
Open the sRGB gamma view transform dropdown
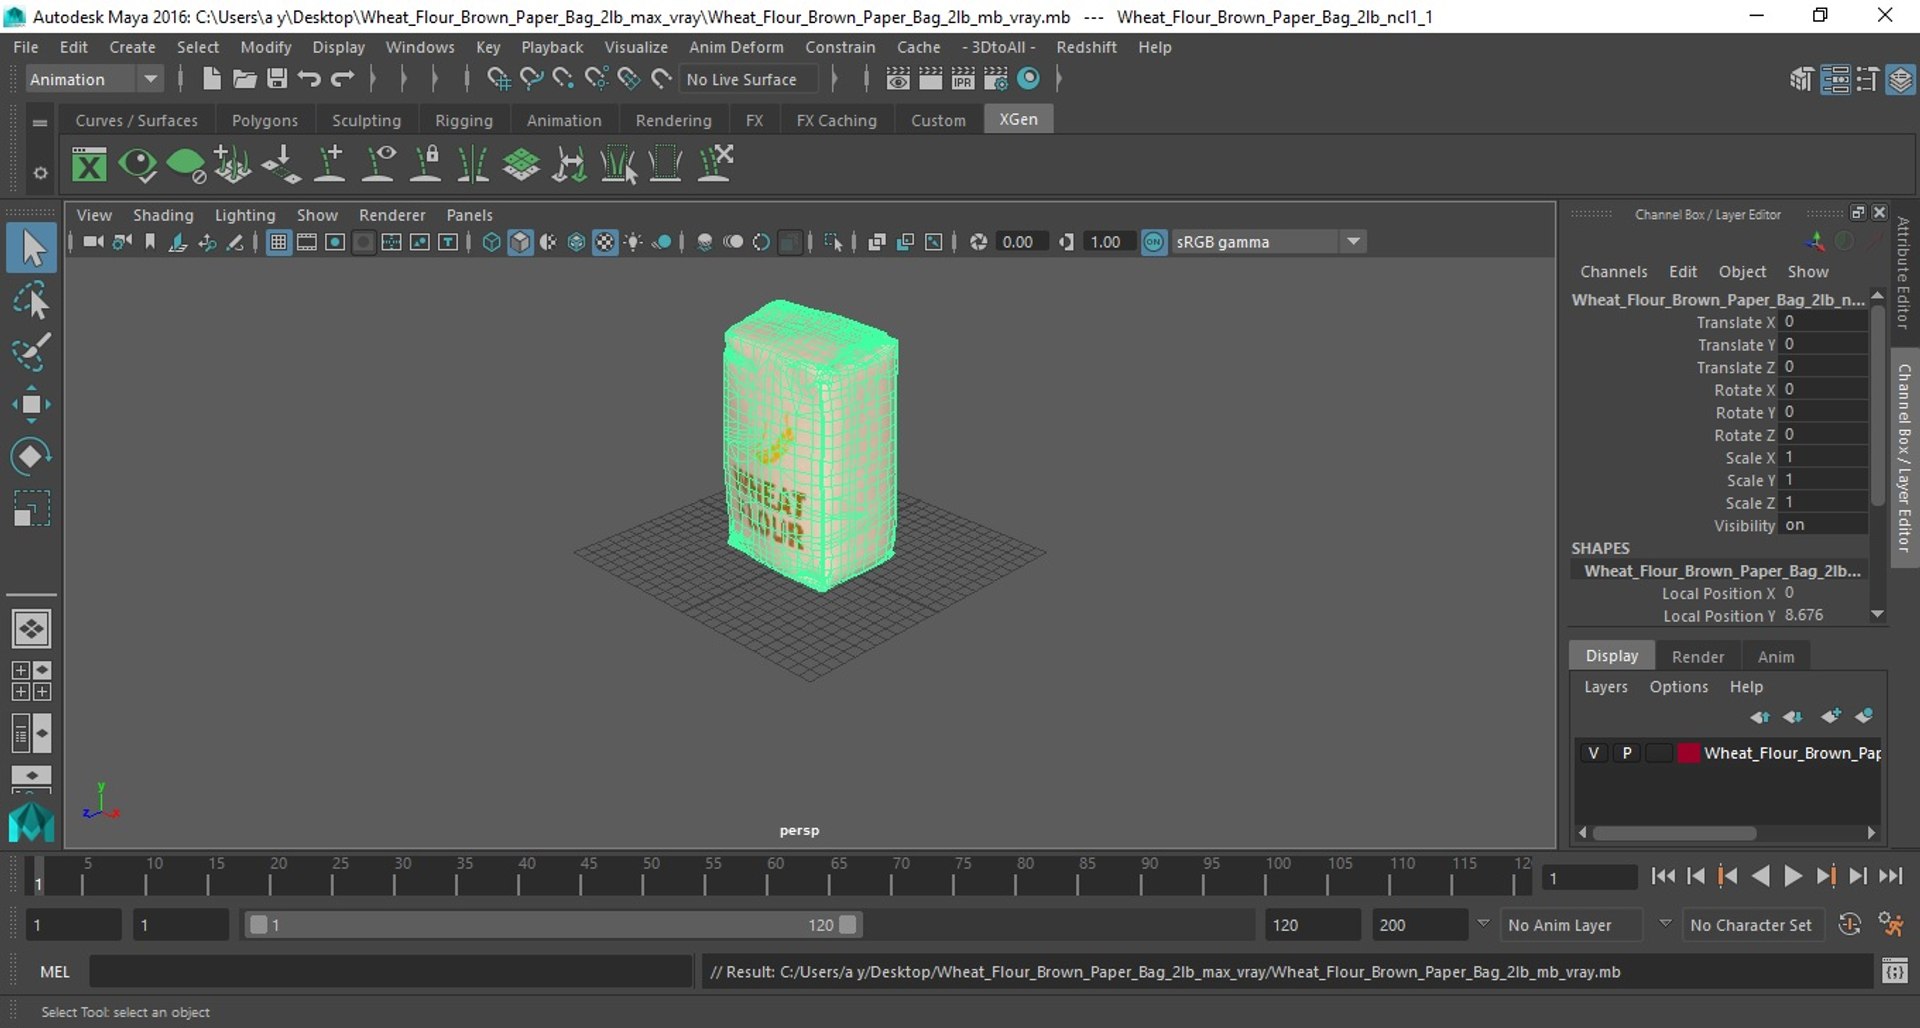1268,242
